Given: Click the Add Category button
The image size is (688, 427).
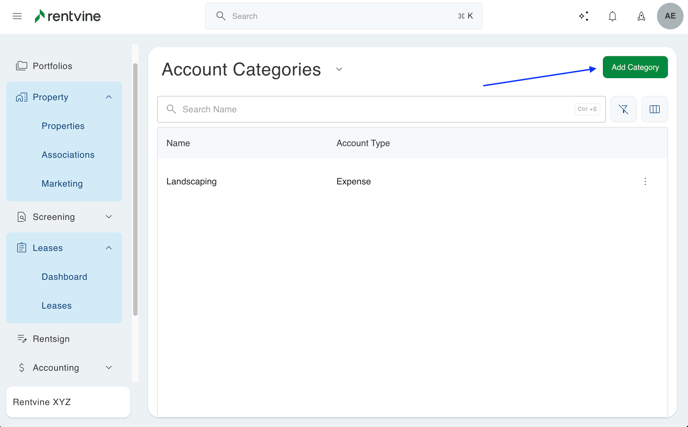Looking at the screenshot, I should click(635, 67).
